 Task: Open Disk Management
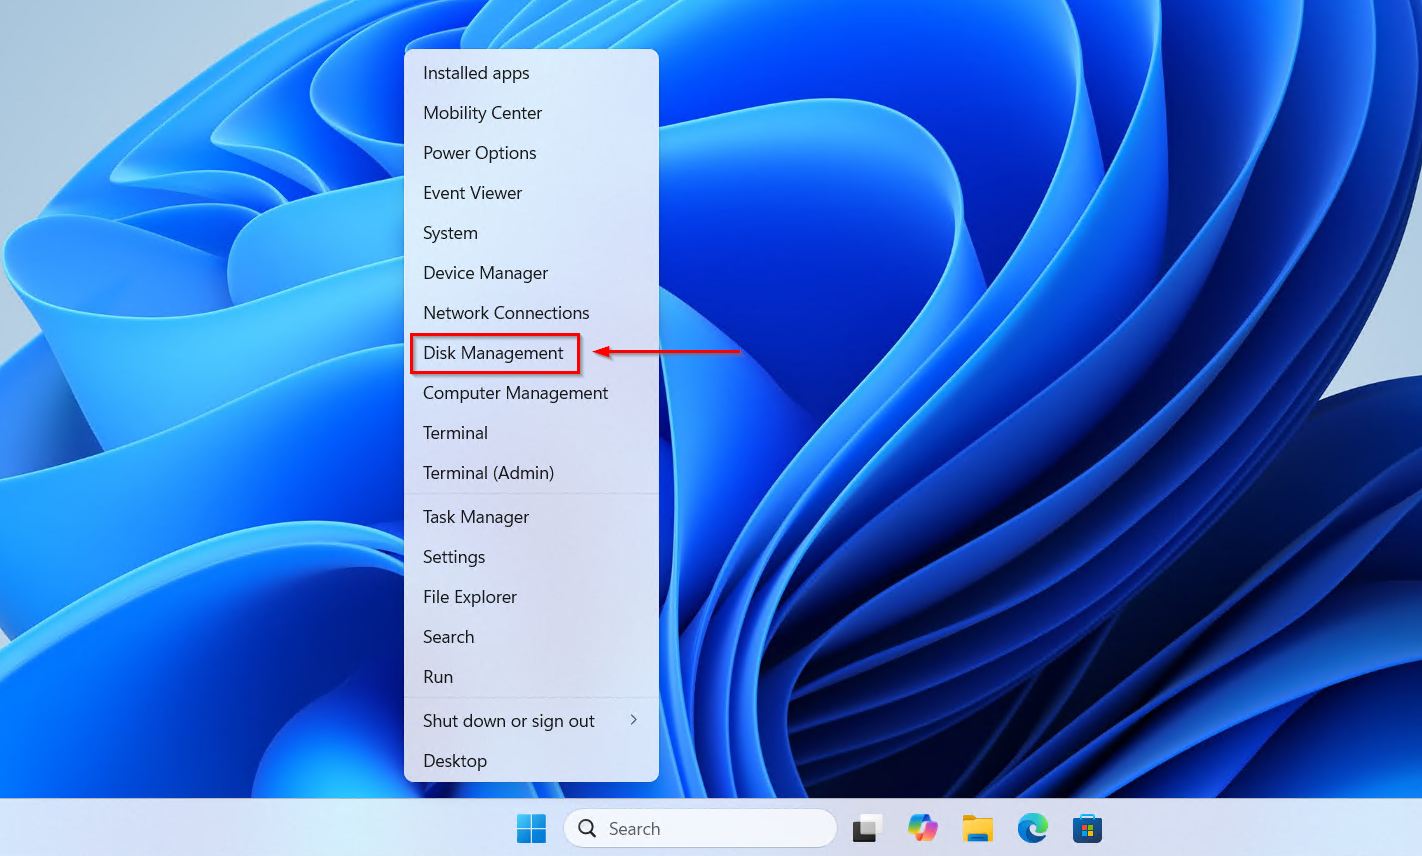(492, 353)
